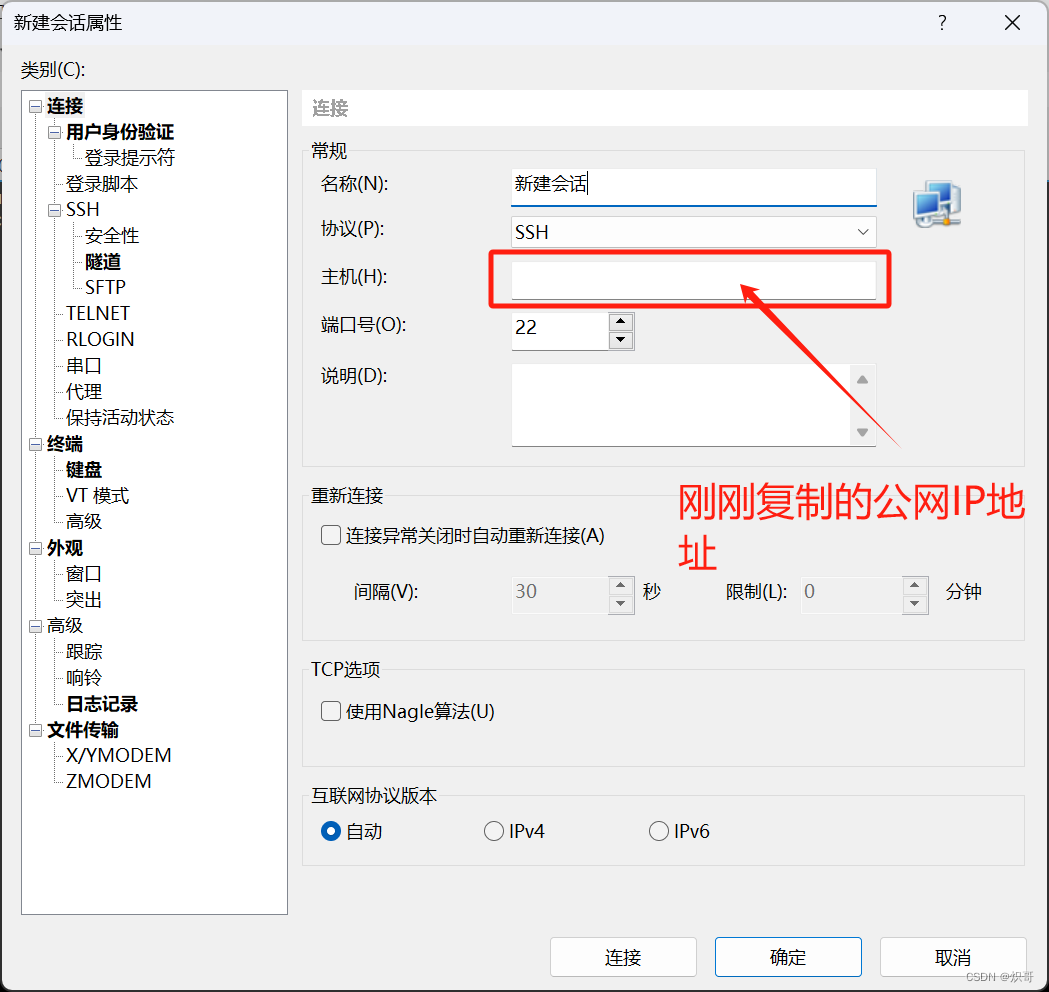Select the IPv4 radio button

point(494,830)
